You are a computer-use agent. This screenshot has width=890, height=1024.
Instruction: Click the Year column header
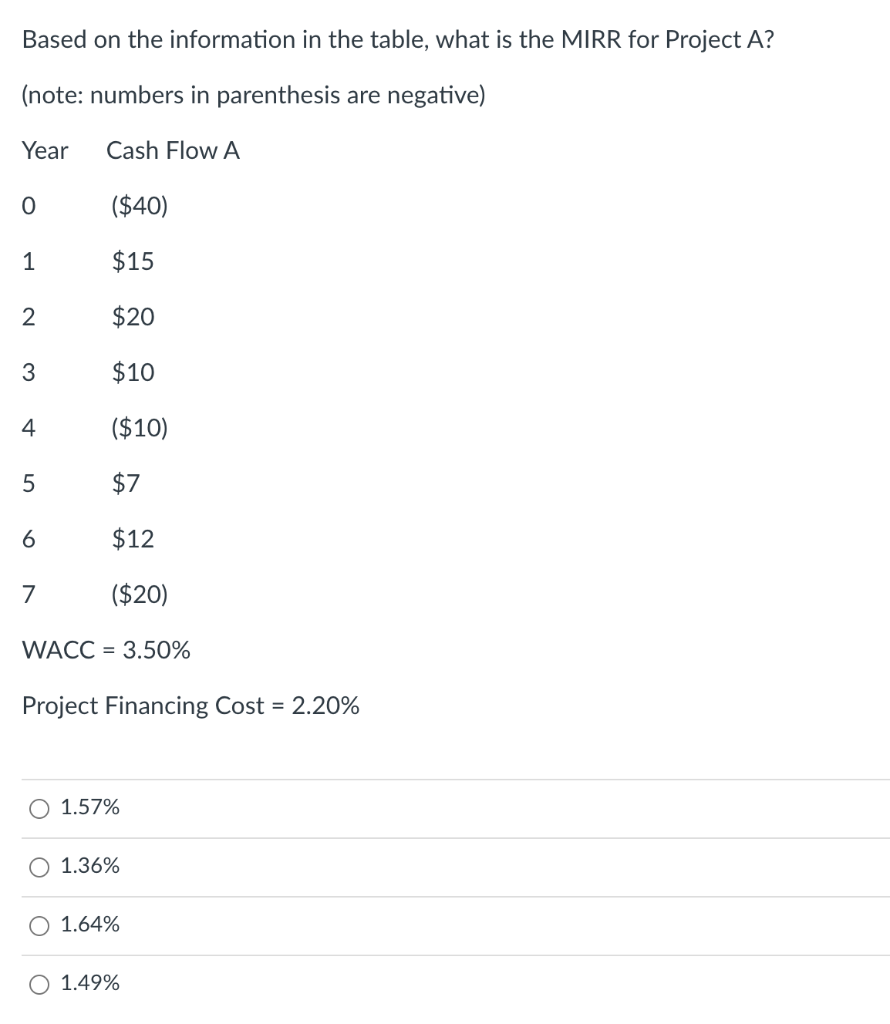[45, 150]
